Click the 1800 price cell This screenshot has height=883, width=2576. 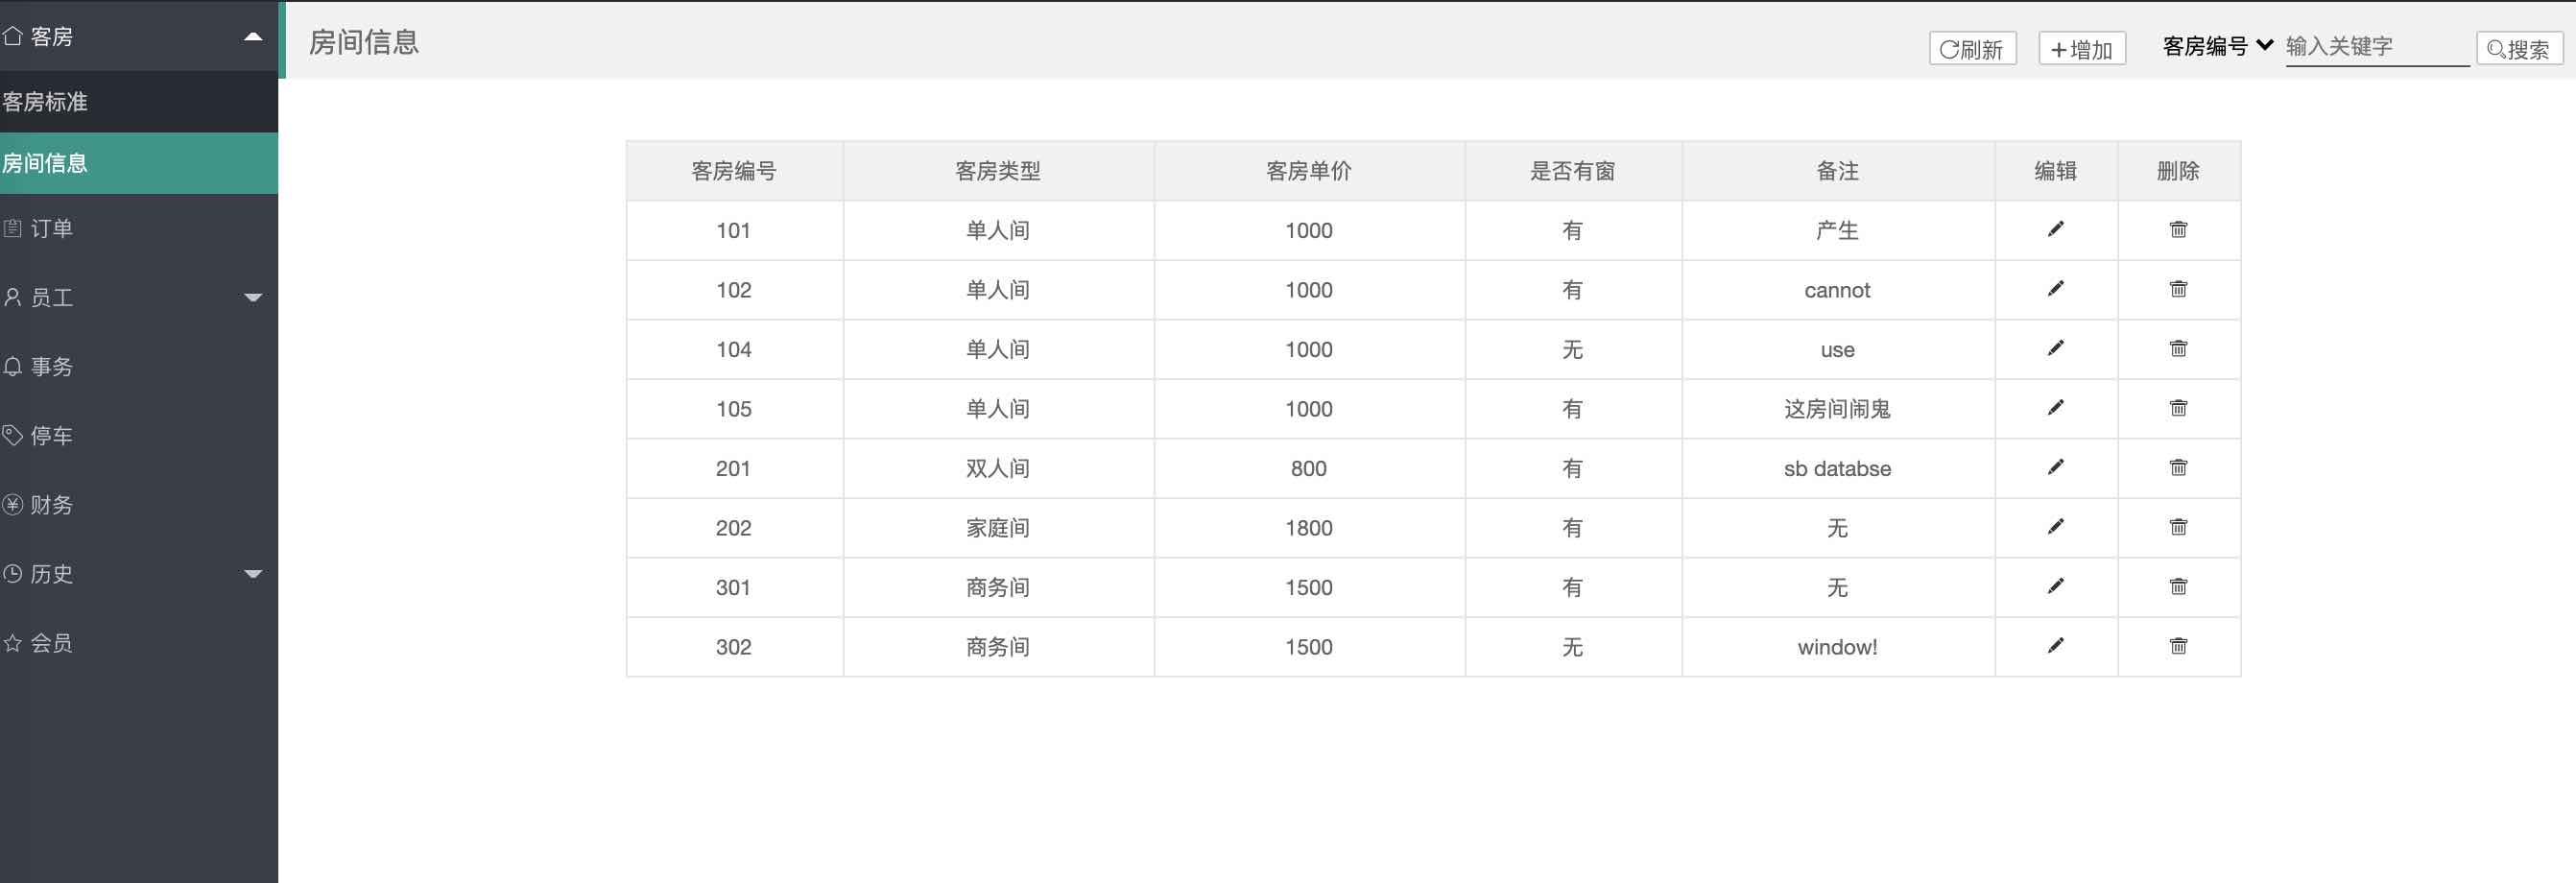1309,528
